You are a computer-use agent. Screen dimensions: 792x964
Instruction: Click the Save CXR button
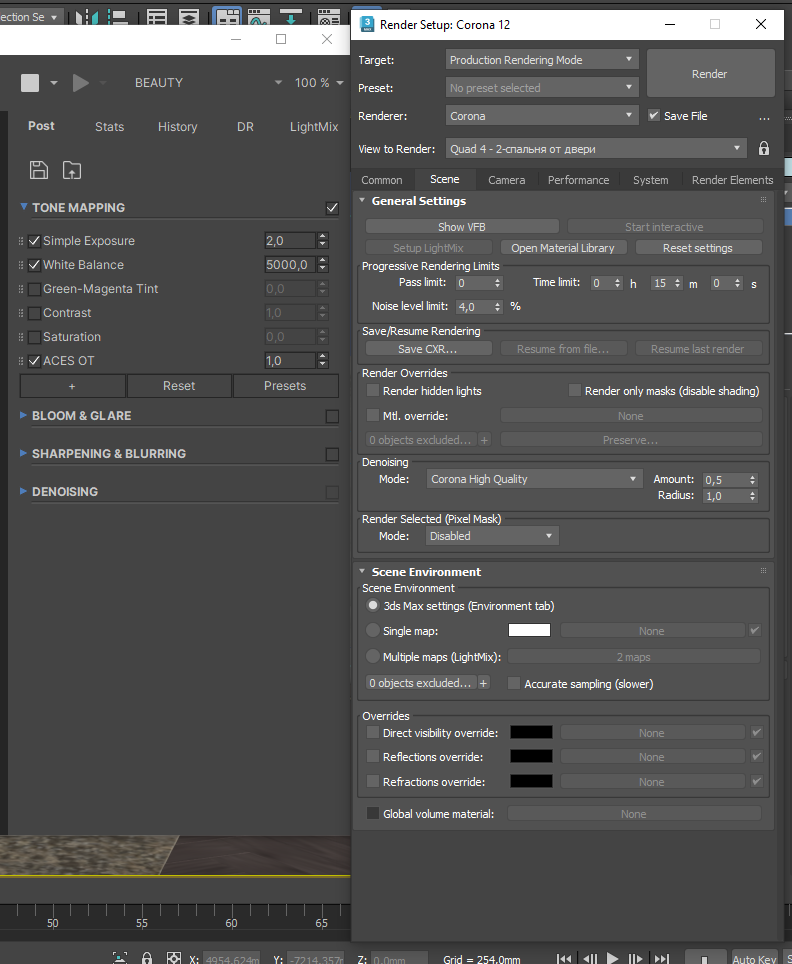pos(427,349)
